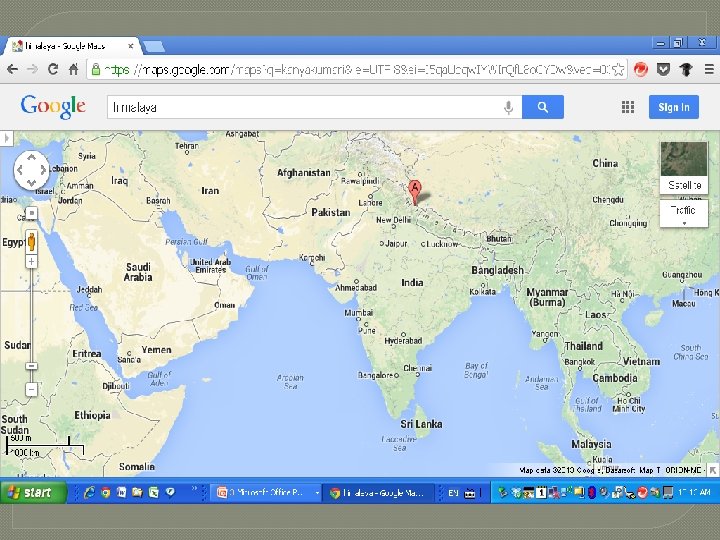720x540 pixels.
Task: Open the Chrome menu hamburger icon
Action: click(709, 69)
